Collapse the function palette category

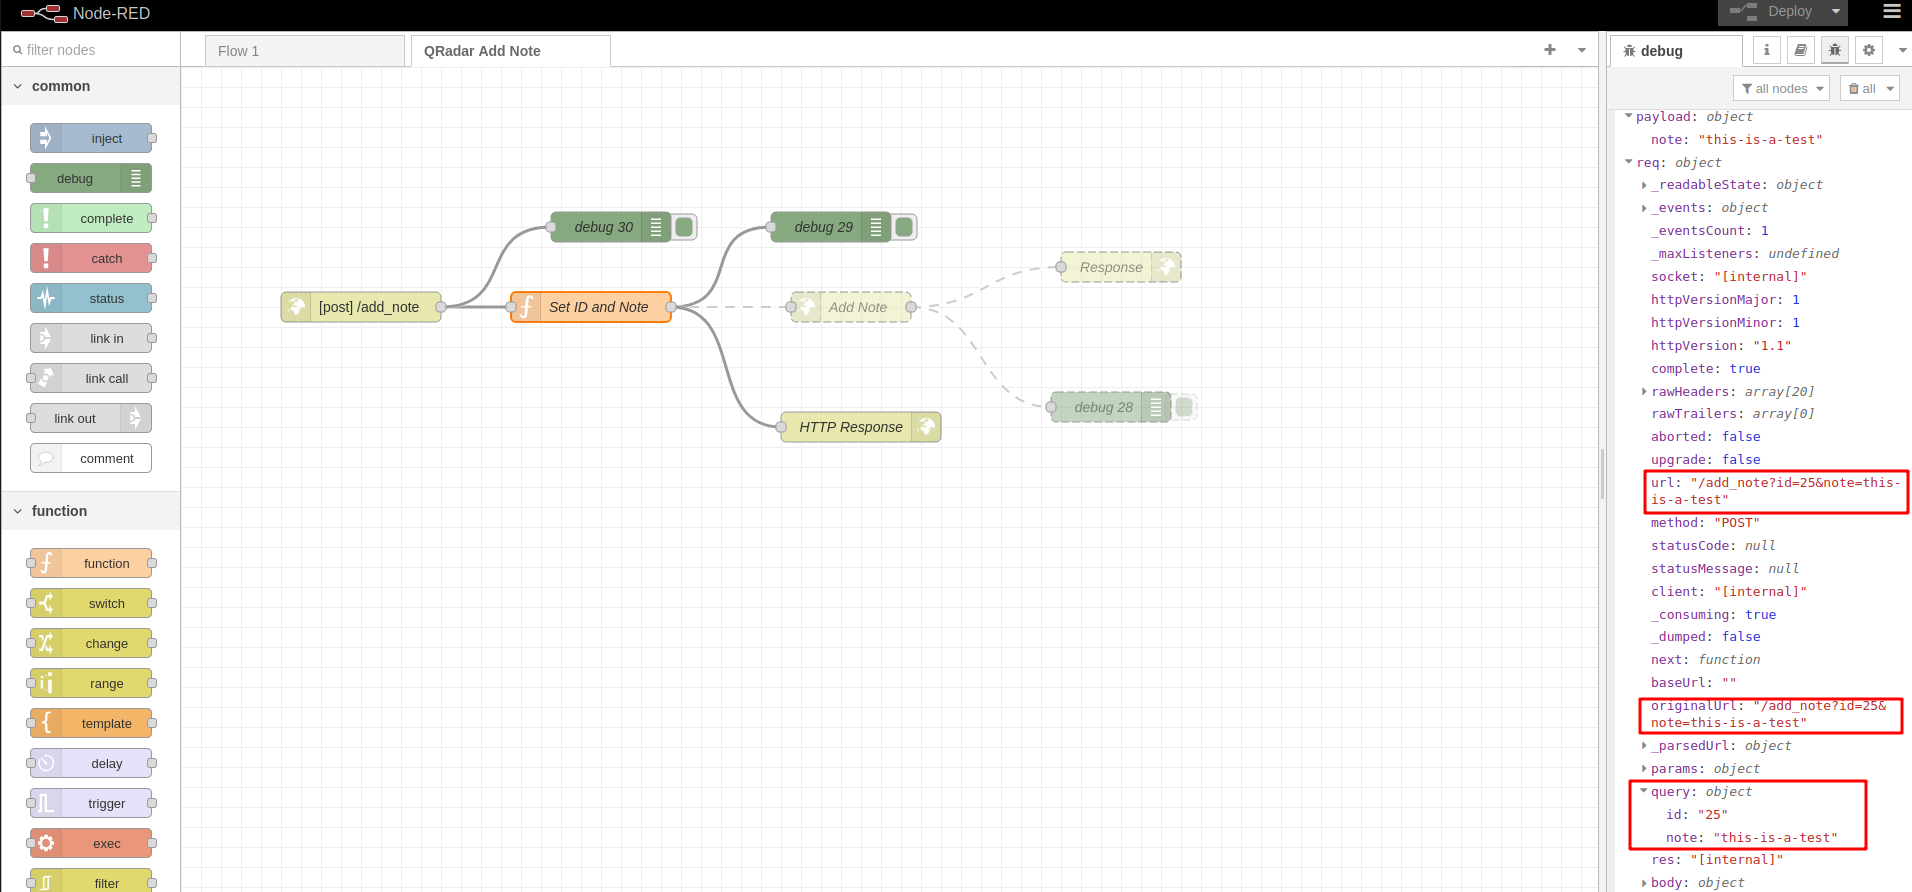coord(91,511)
